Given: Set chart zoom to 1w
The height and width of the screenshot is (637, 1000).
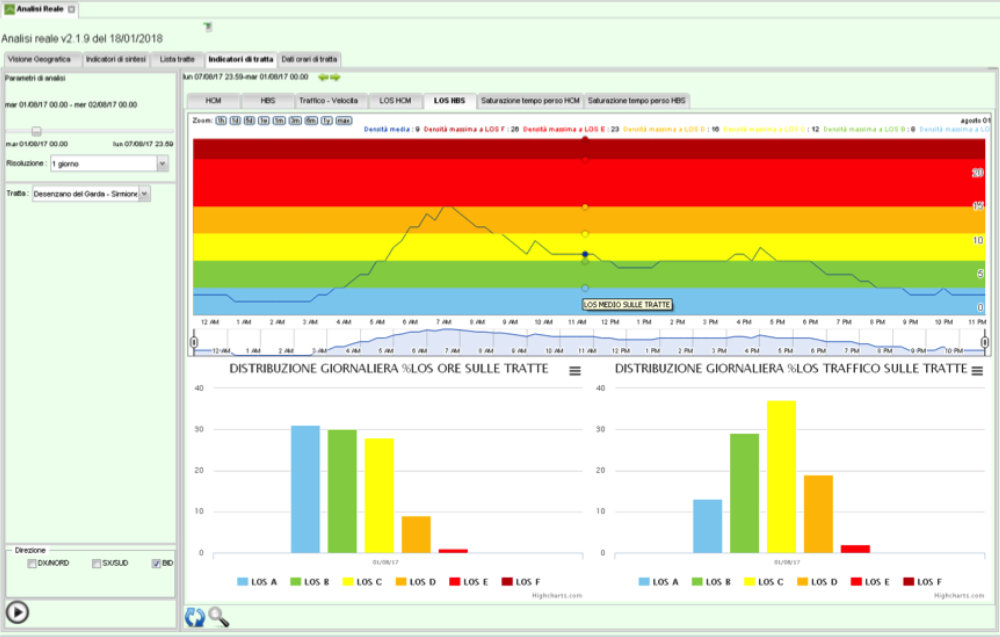Looking at the screenshot, I should click(x=263, y=121).
